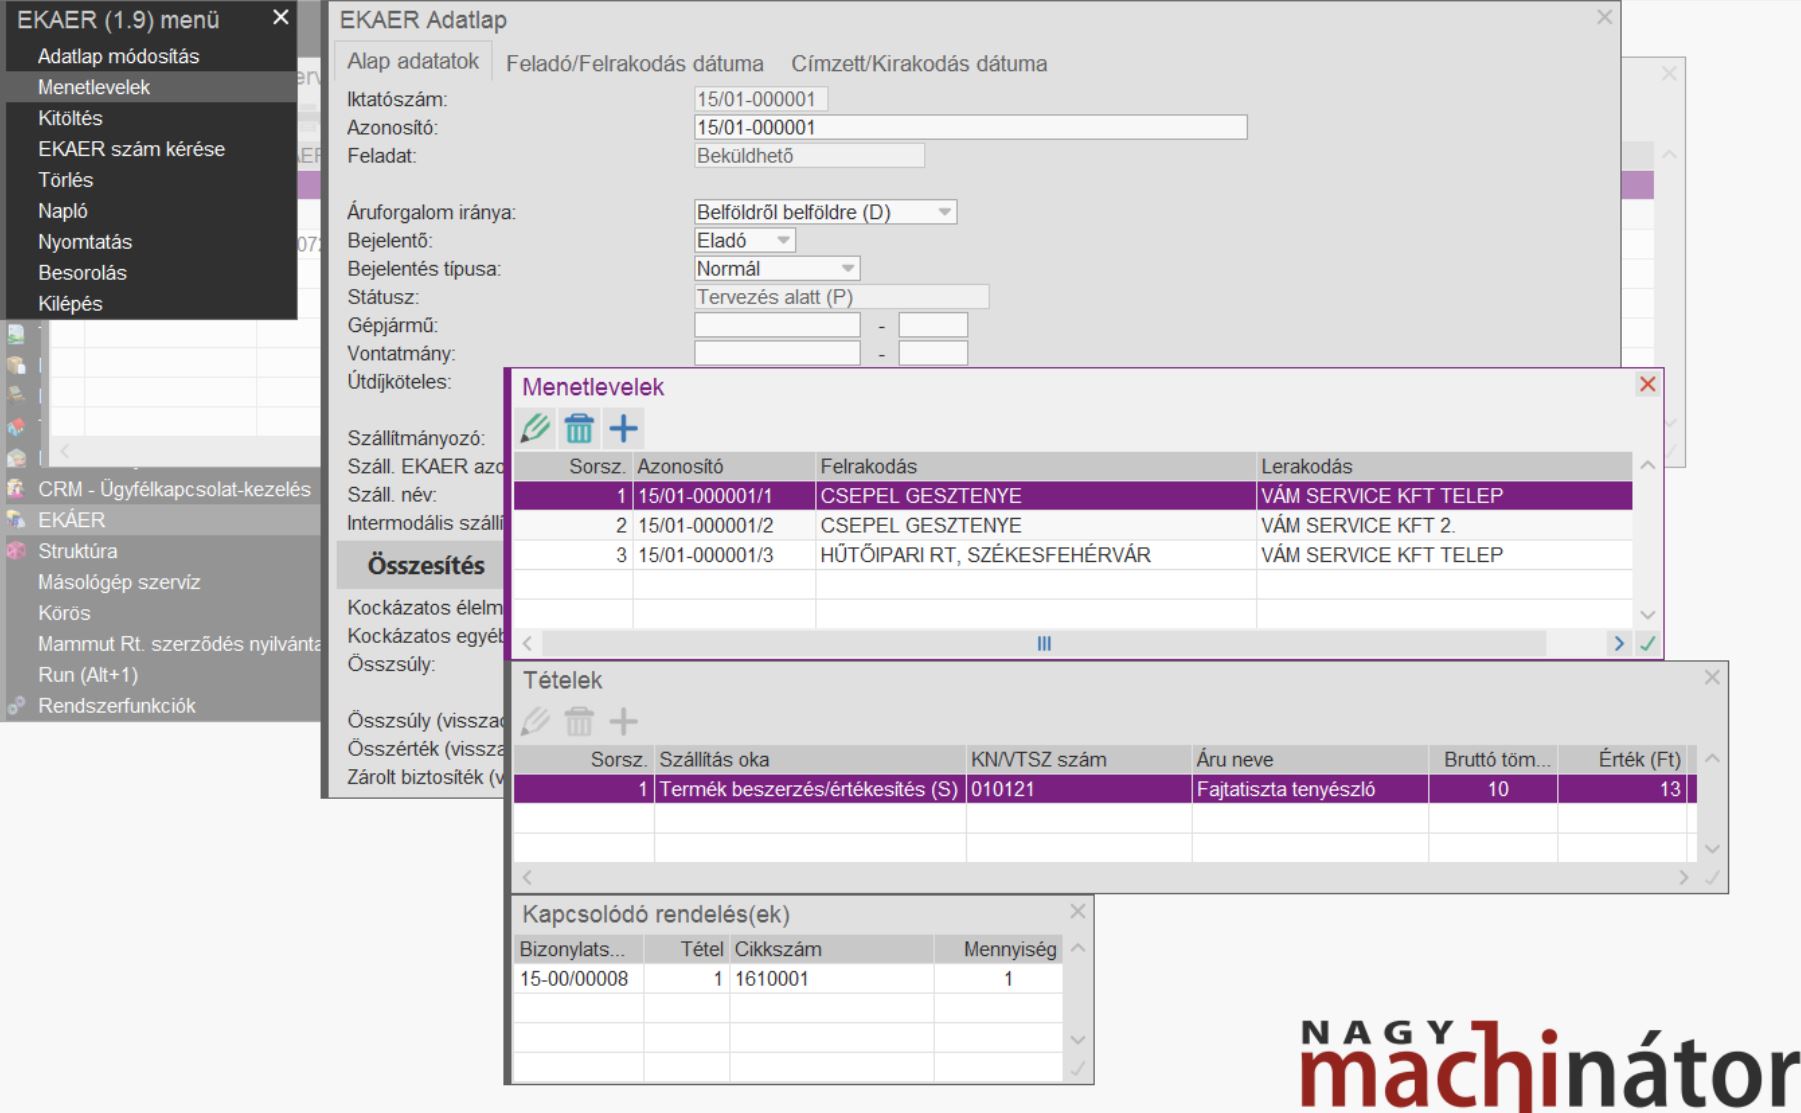Click the greyed edit pencil icon in Tételek
Image resolution: width=1801 pixels, height=1113 pixels.
pos(536,721)
